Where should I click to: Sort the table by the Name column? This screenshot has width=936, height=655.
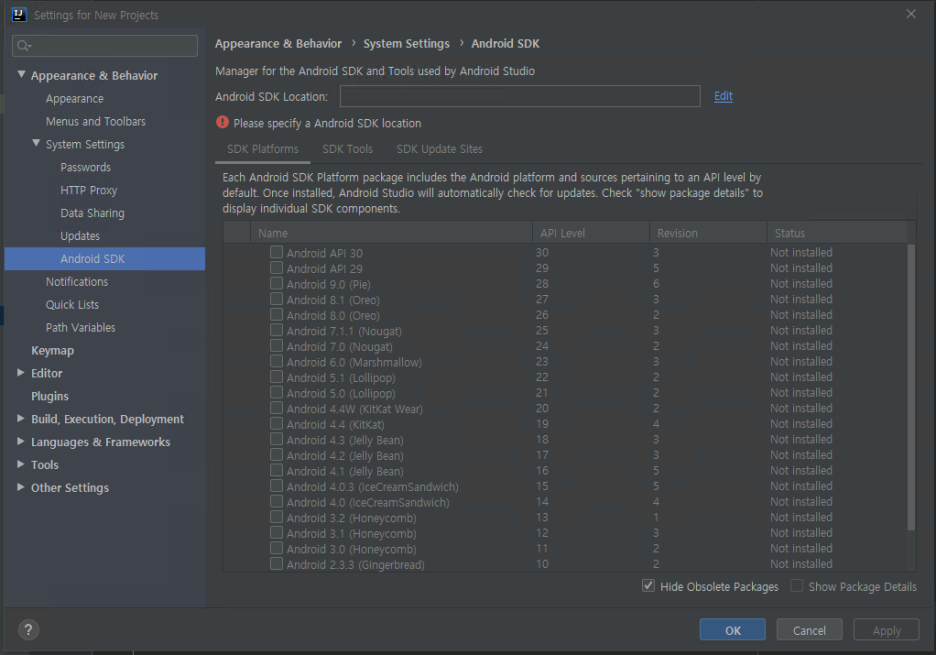[x=392, y=233]
